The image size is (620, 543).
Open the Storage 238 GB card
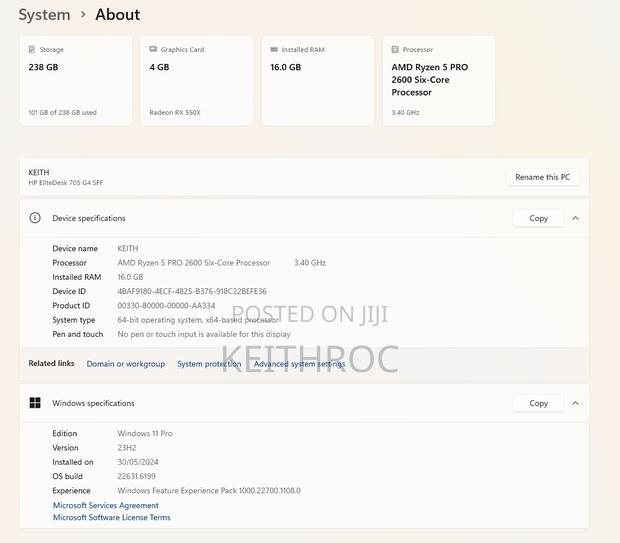(76, 81)
